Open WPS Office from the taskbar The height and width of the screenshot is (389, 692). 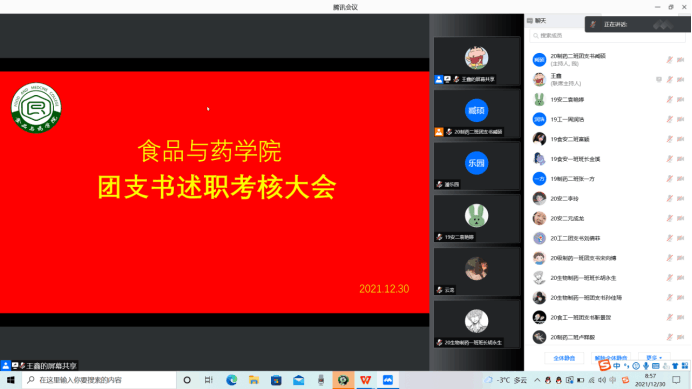[365, 380]
